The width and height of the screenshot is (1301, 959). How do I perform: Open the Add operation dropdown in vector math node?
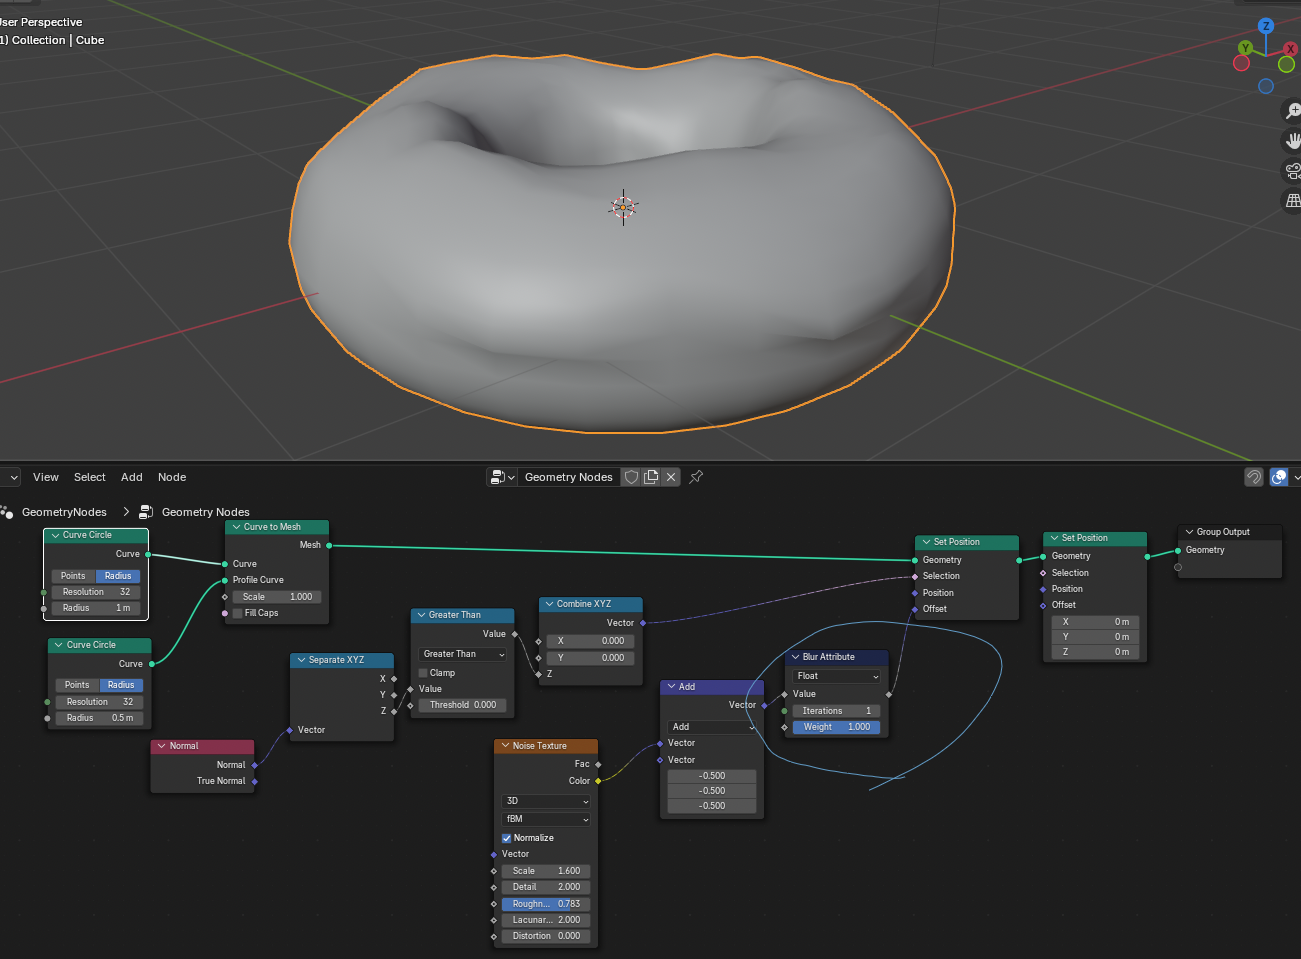click(713, 727)
